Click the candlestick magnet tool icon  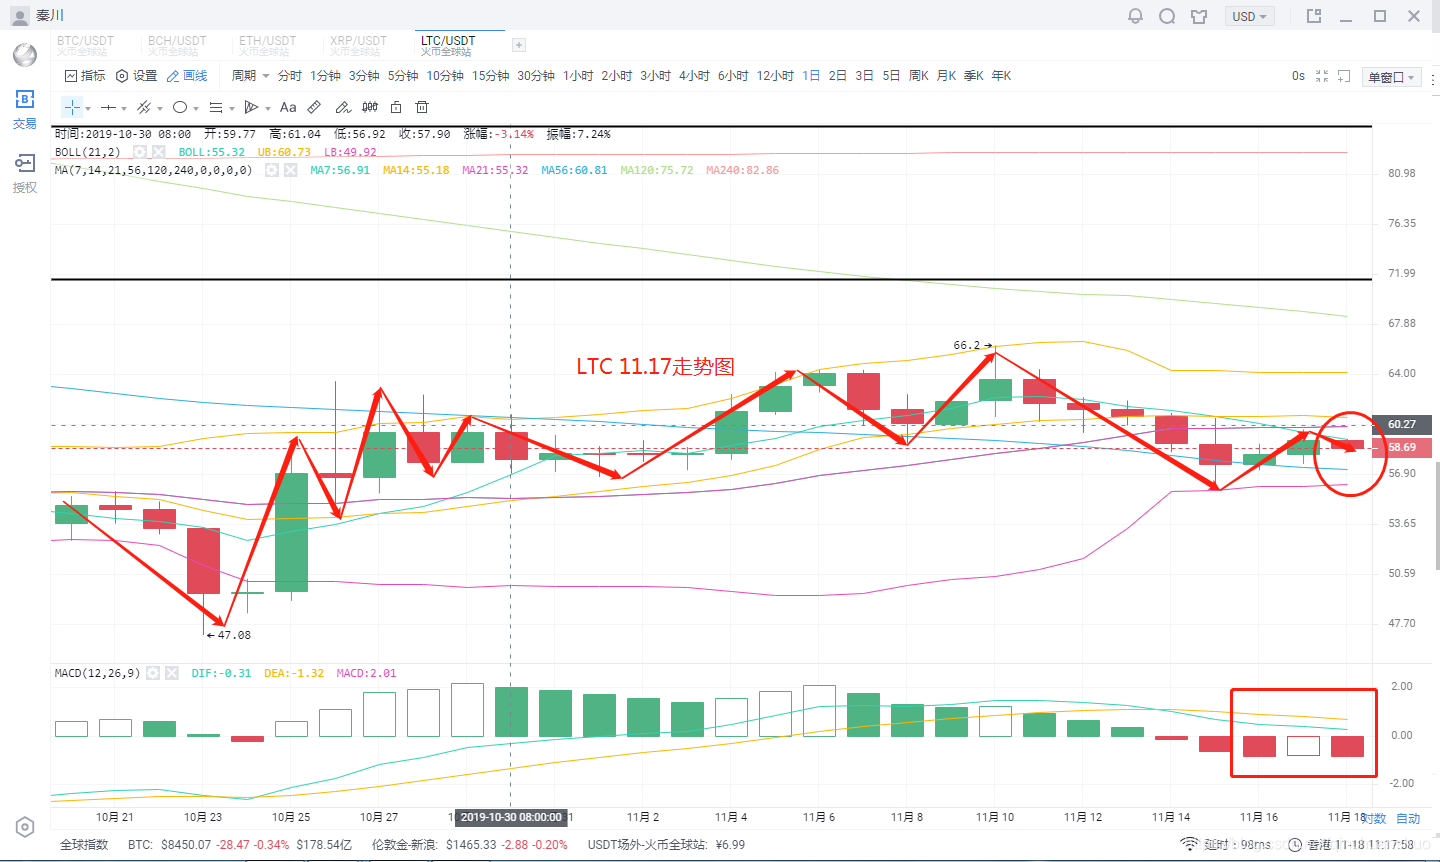(370, 107)
